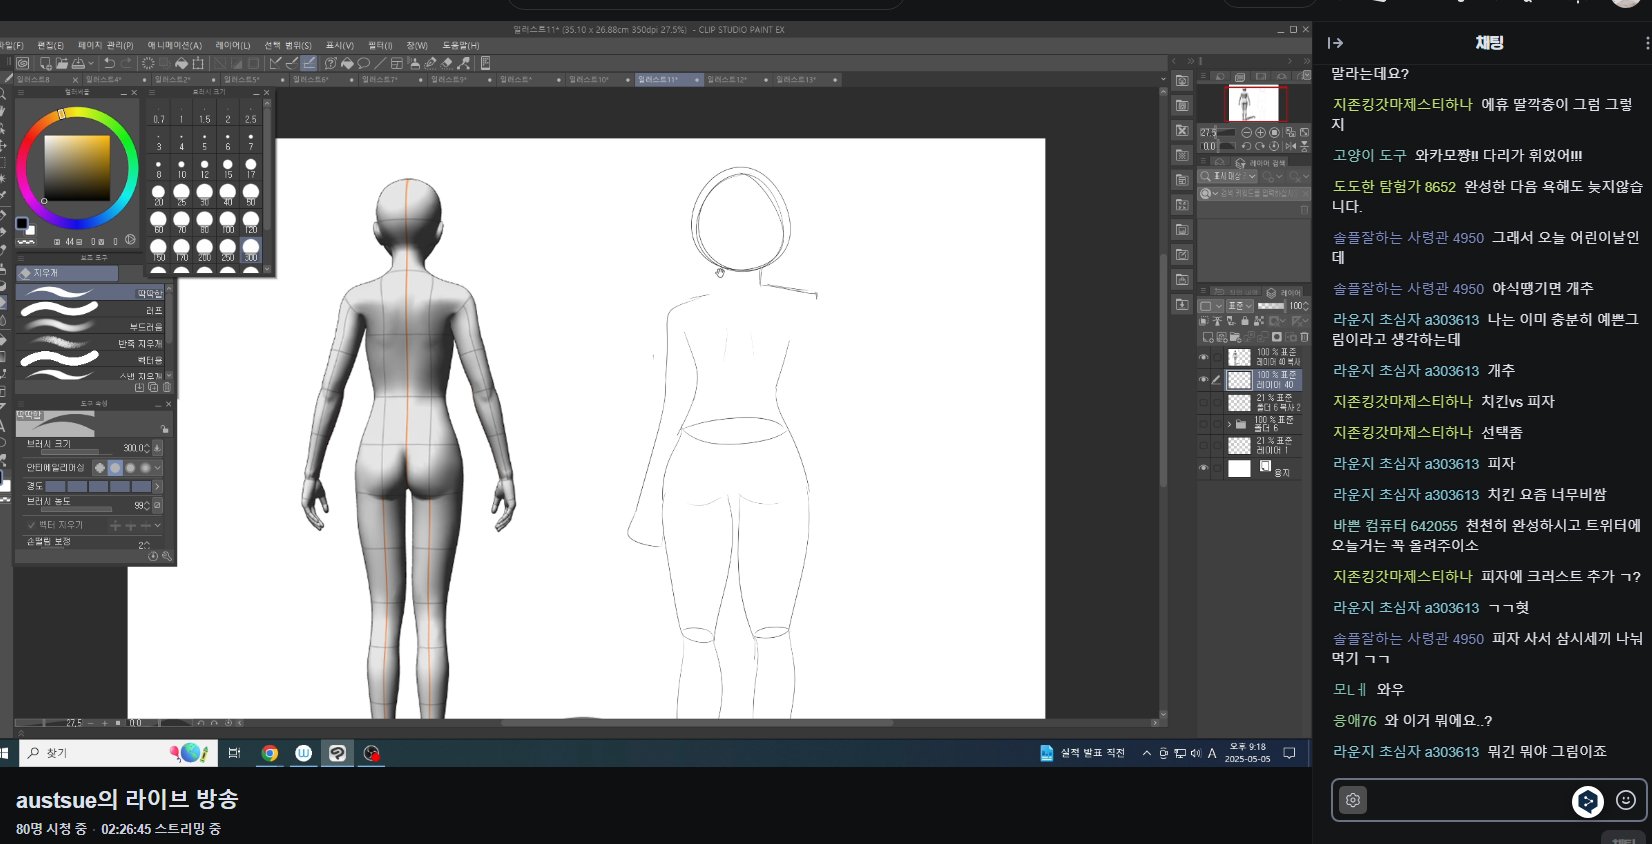Open CLIP STUDIO start icon in command bar
The height and width of the screenshot is (844, 1652).
tap(23, 63)
